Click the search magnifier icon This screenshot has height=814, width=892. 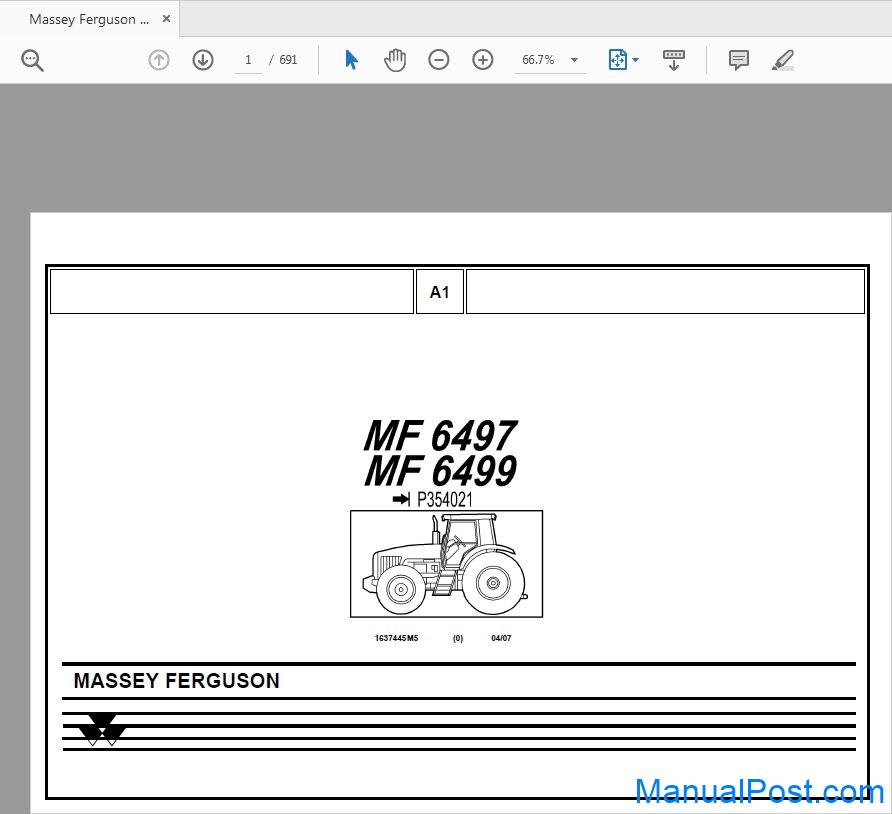32,60
